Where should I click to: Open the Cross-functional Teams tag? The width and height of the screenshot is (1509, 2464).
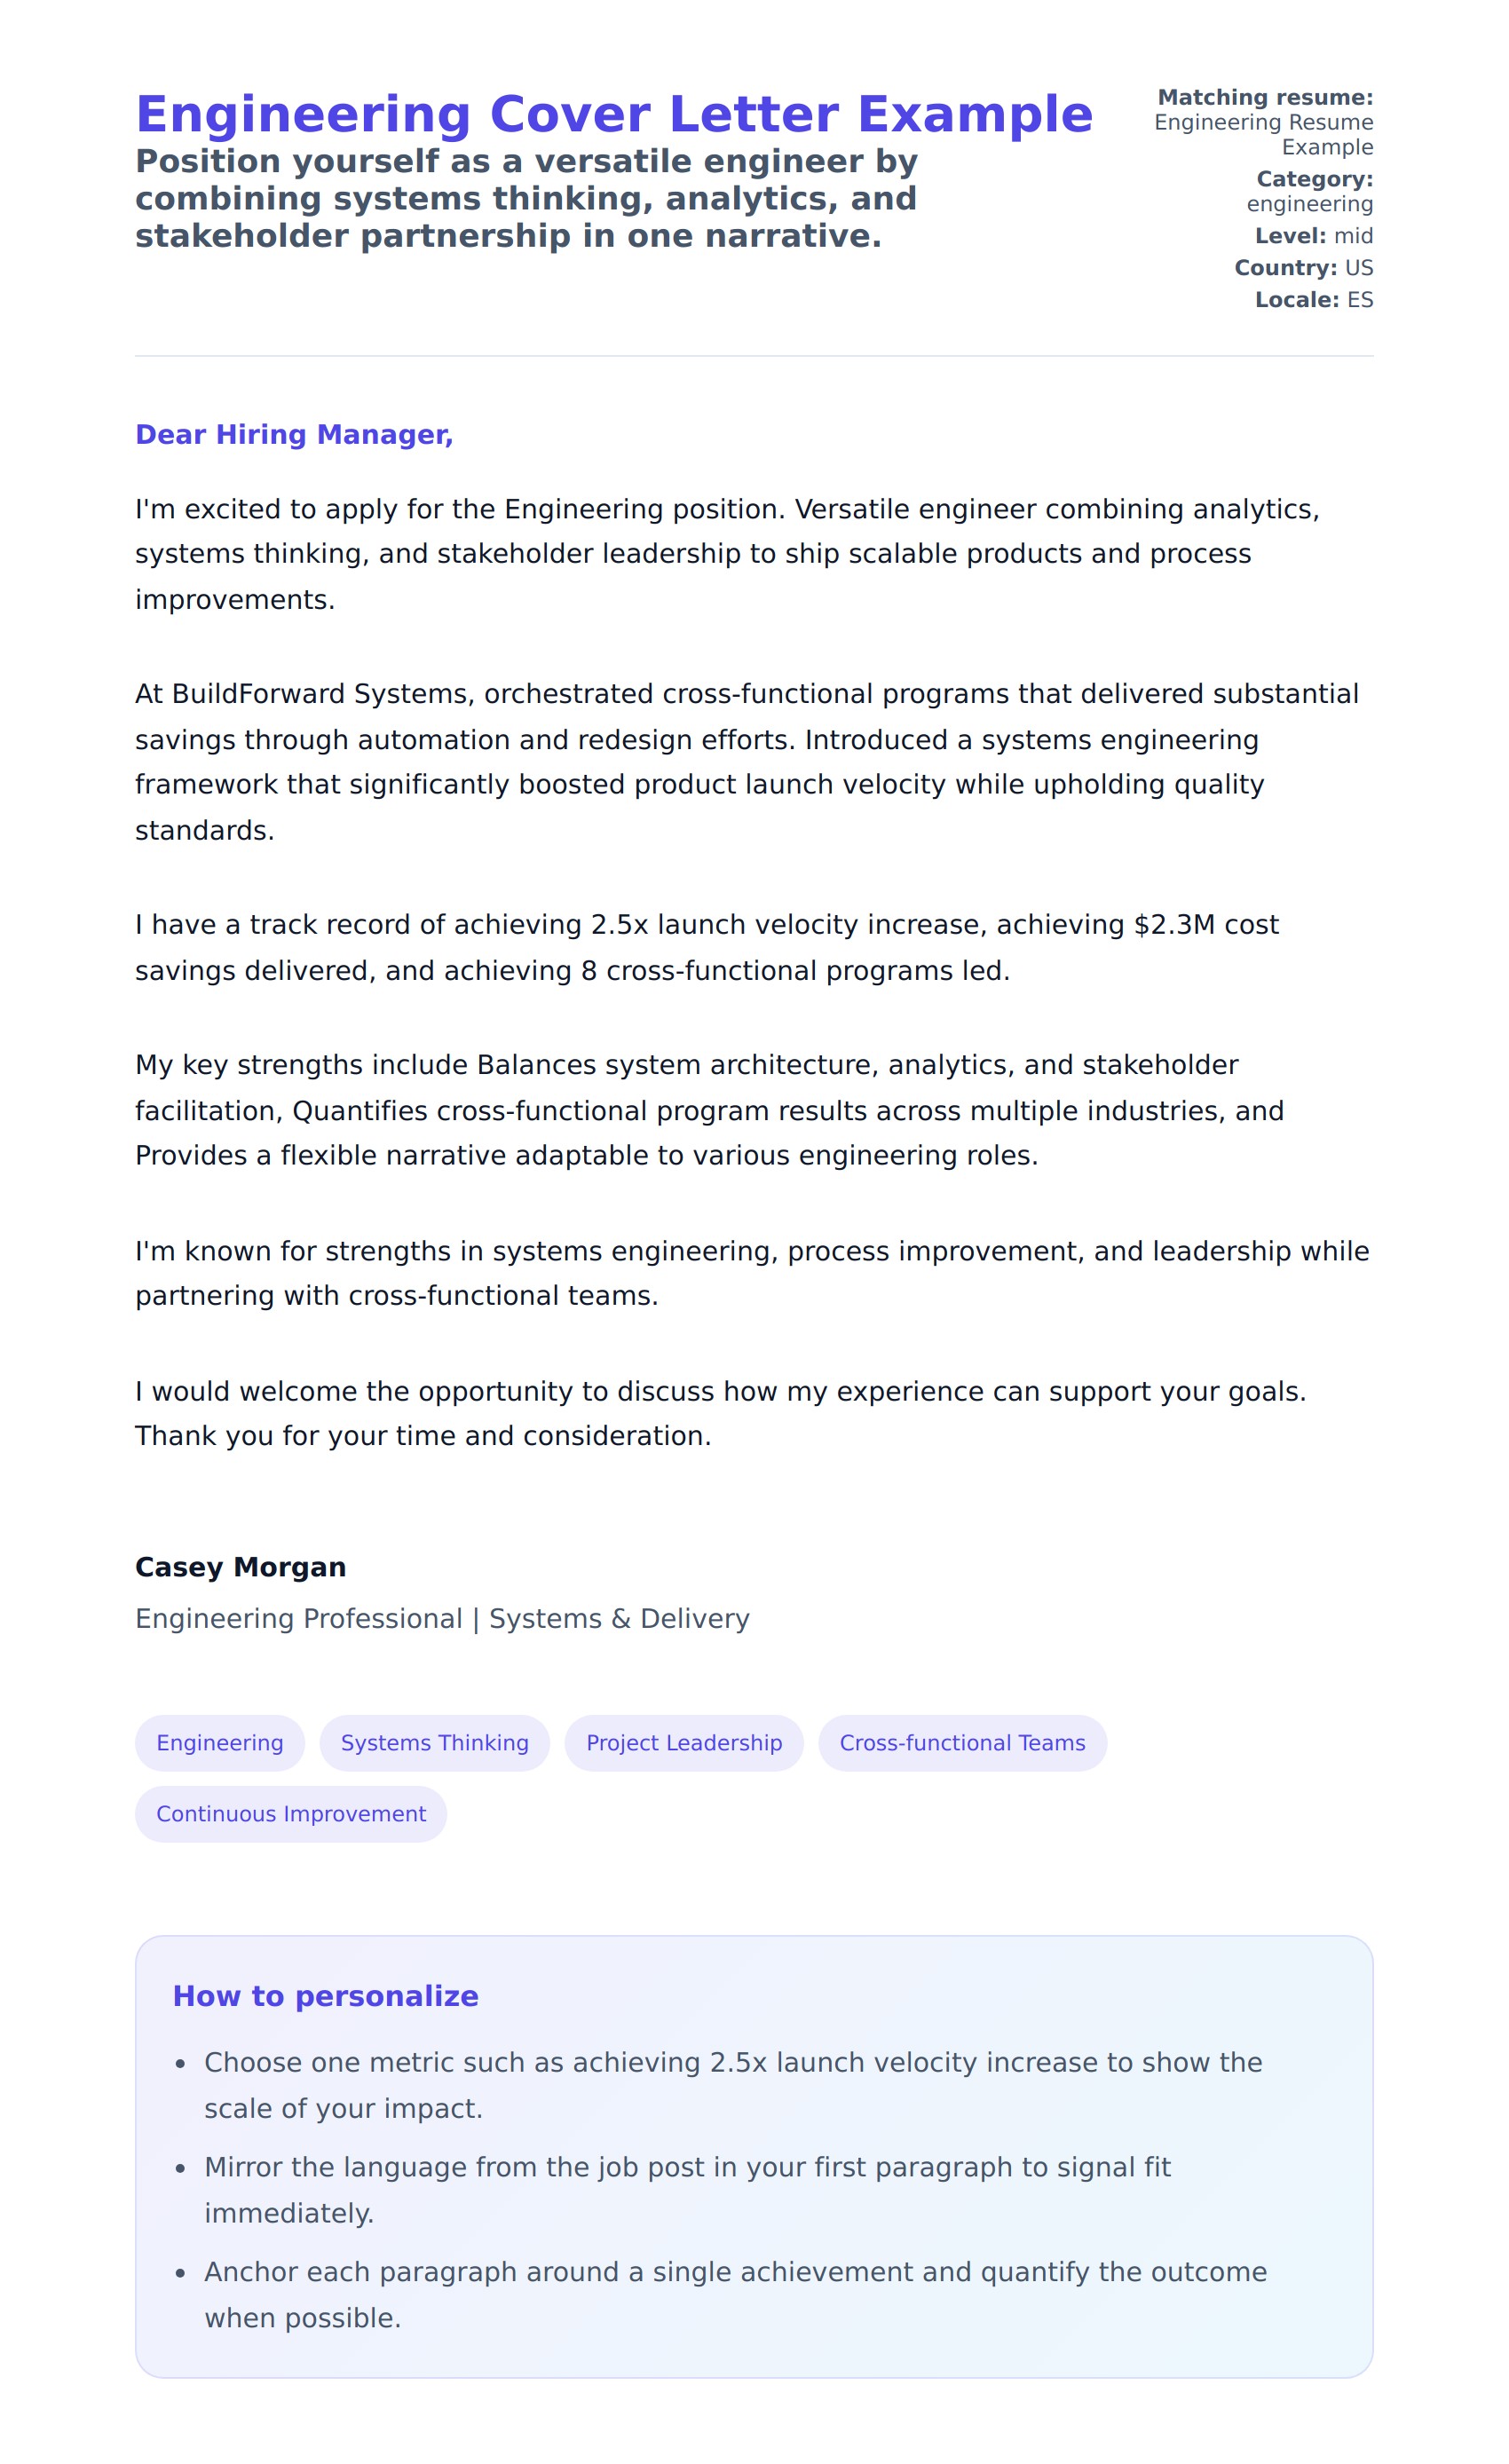(x=962, y=1742)
